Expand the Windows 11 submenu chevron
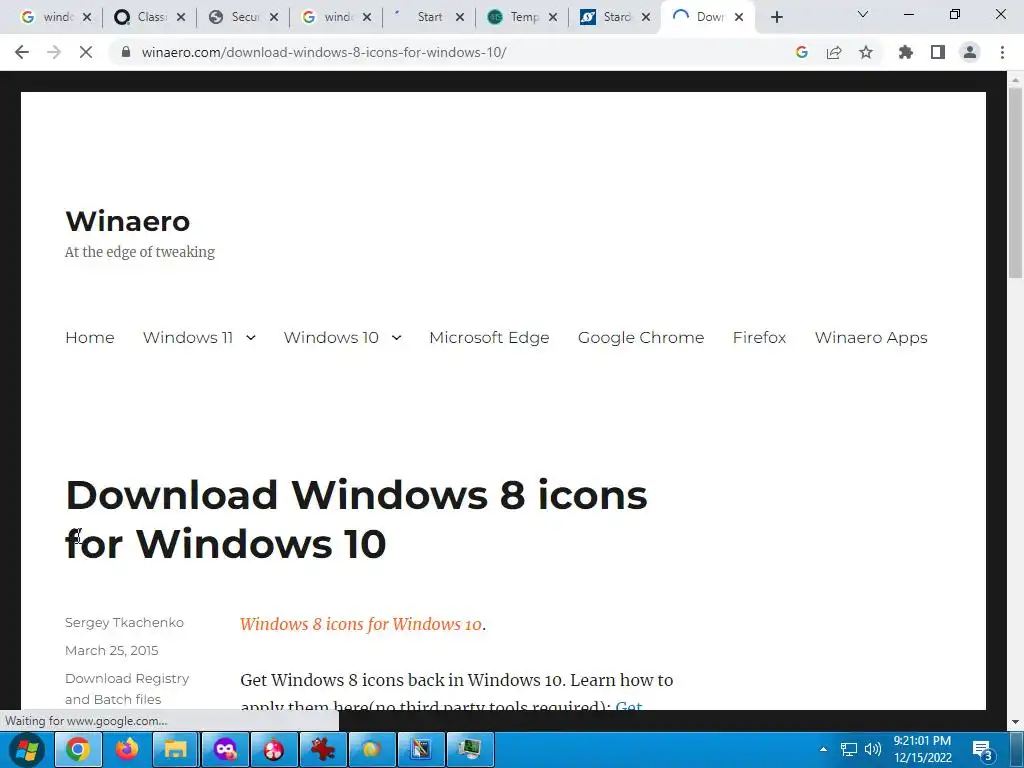Screen dimensions: 1024x768 coord(251,338)
